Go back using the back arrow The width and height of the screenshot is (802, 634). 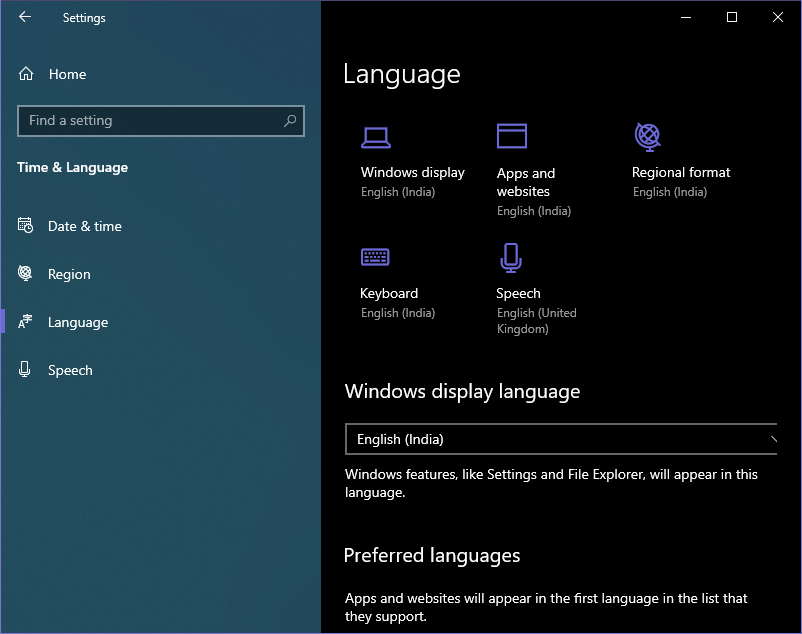[x=25, y=17]
